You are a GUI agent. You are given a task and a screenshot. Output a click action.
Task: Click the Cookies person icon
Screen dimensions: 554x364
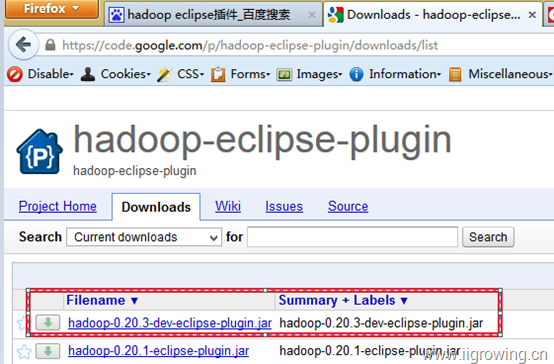tap(88, 74)
